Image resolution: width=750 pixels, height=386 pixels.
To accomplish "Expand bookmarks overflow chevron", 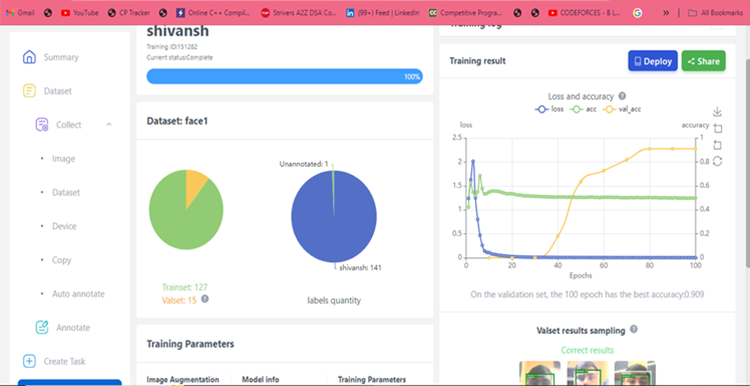I will (666, 13).
